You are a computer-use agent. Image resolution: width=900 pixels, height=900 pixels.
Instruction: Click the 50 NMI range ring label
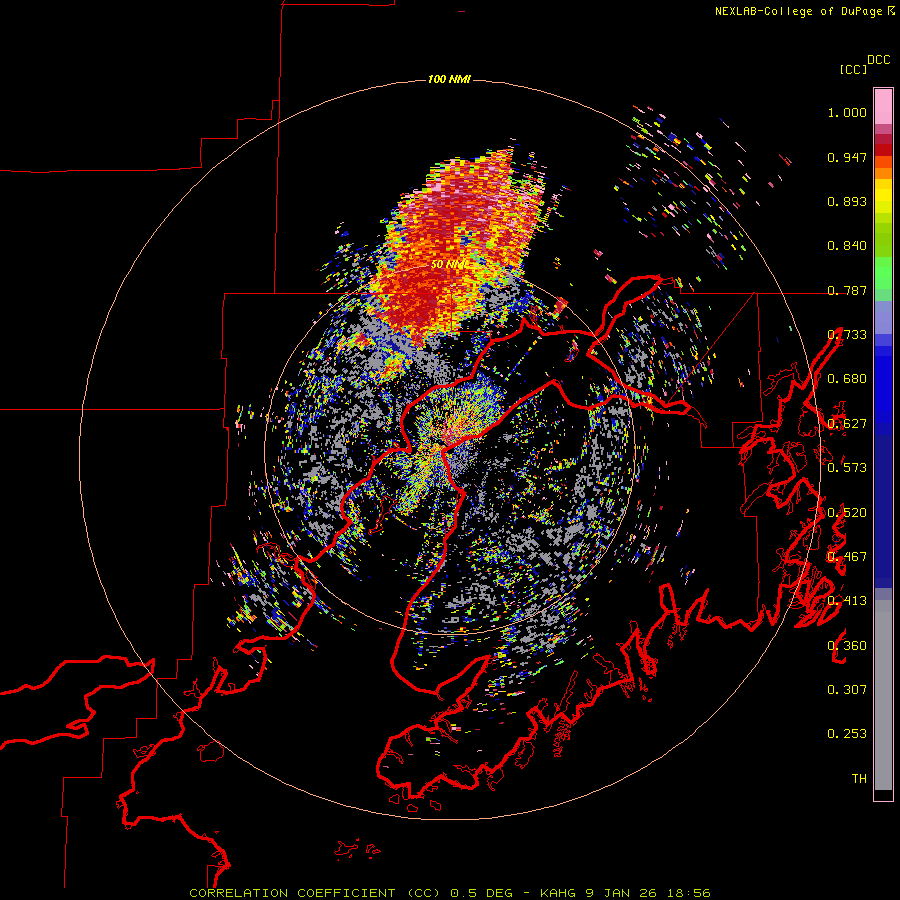(x=451, y=265)
